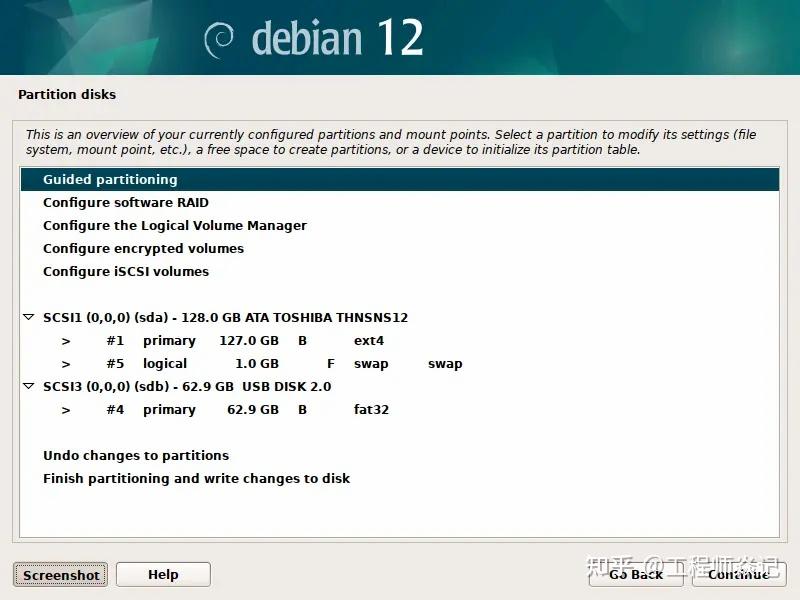The image size is (800, 600).
Task: Open Configure encrypted volumes
Action: (143, 248)
